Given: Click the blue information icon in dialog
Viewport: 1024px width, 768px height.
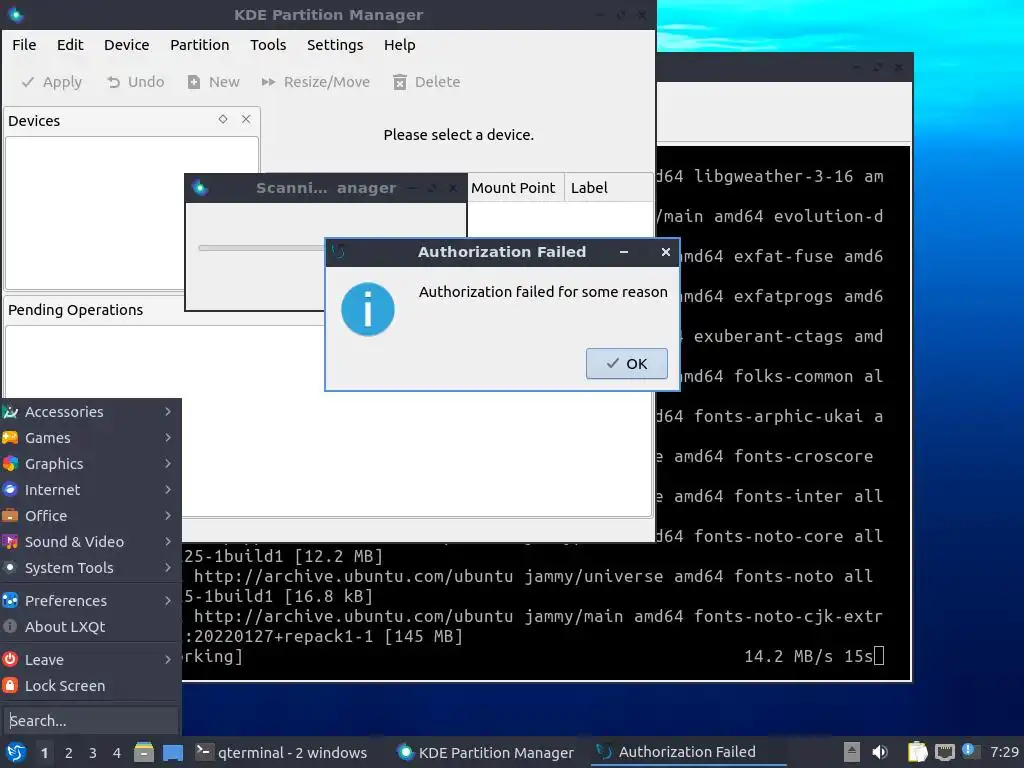Looking at the screenshot, I should pyautogui.click(x=368, y=310).
